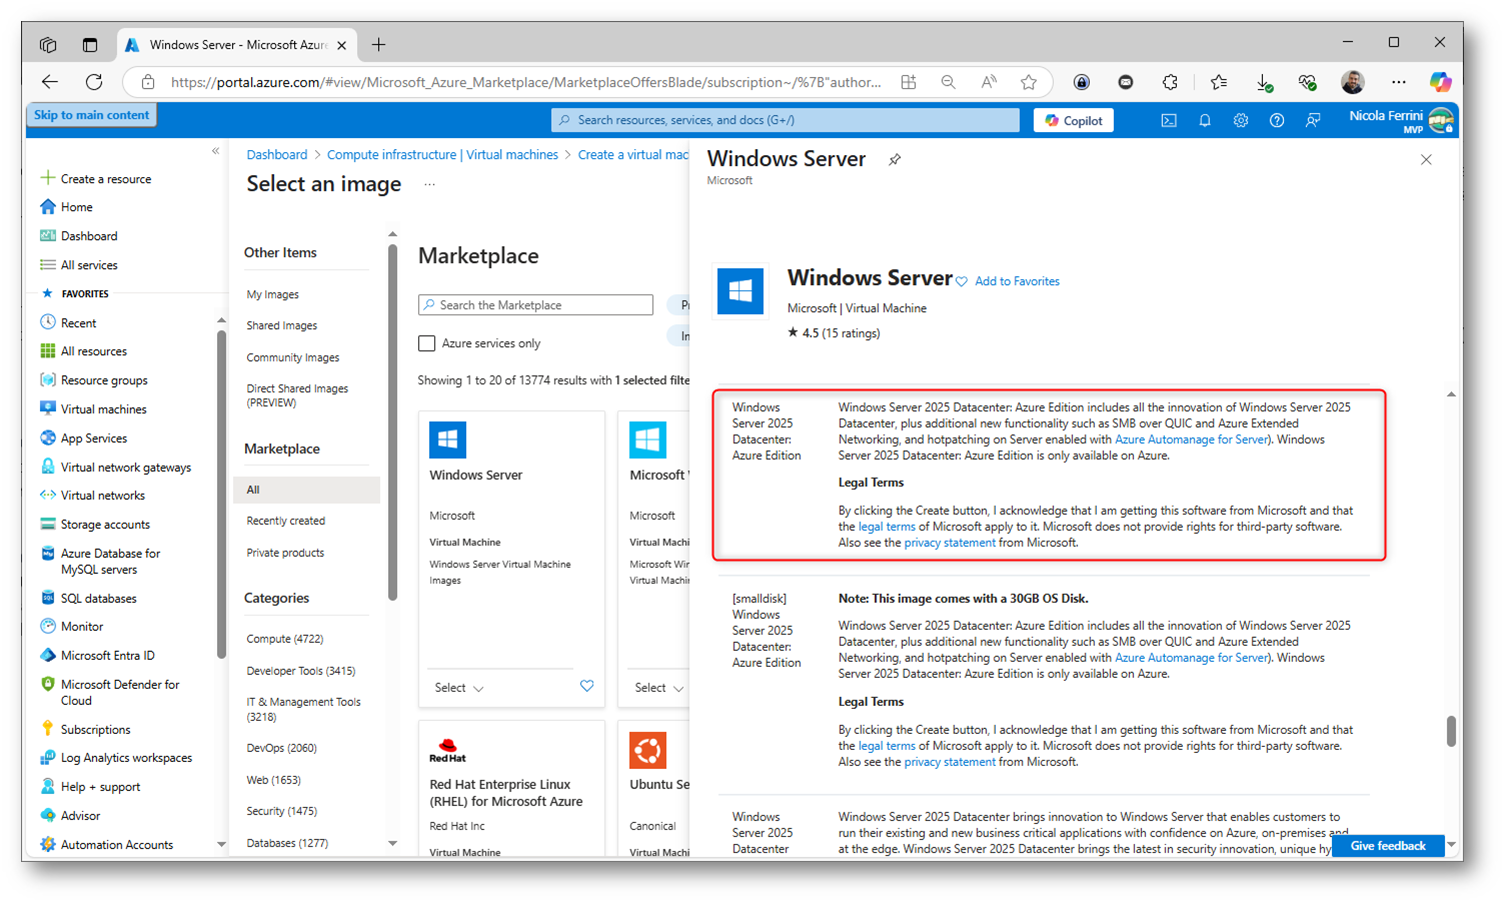
Task: Open the help question mark icon
Action: 1276,120
